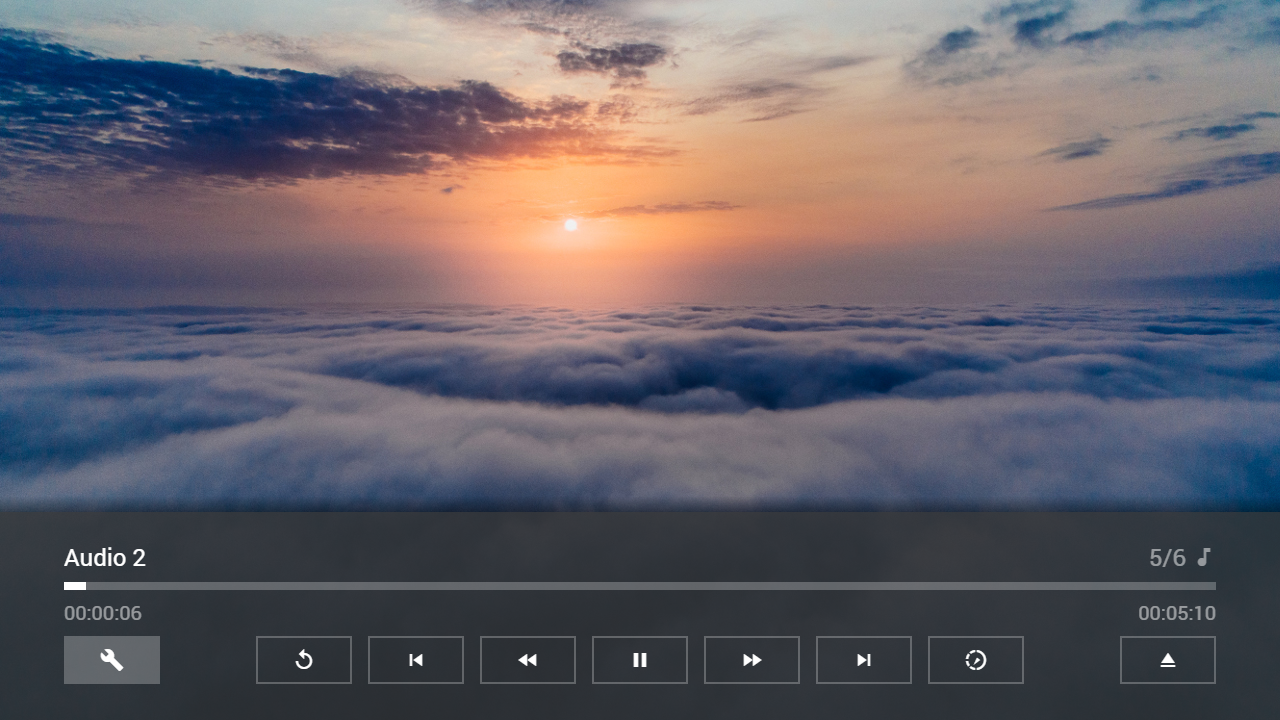Click the eject button
1280x720 pixels.
(x=1168, y=660)
